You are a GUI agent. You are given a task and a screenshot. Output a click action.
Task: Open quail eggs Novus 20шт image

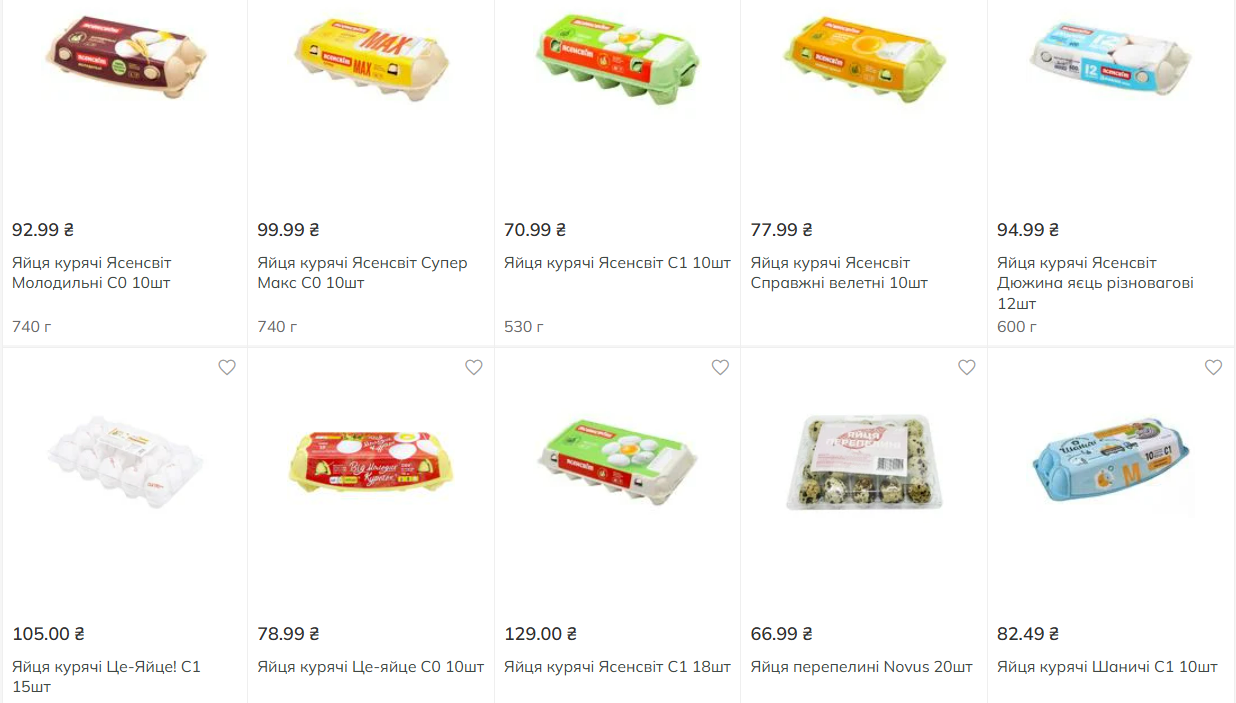point(864,460)
